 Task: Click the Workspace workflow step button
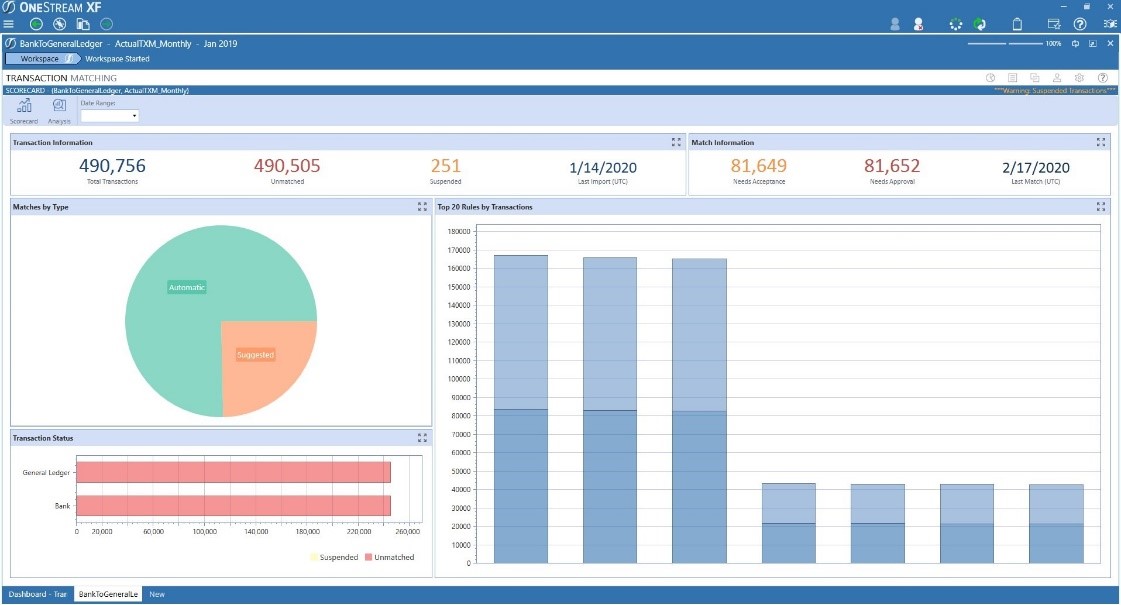40,59
